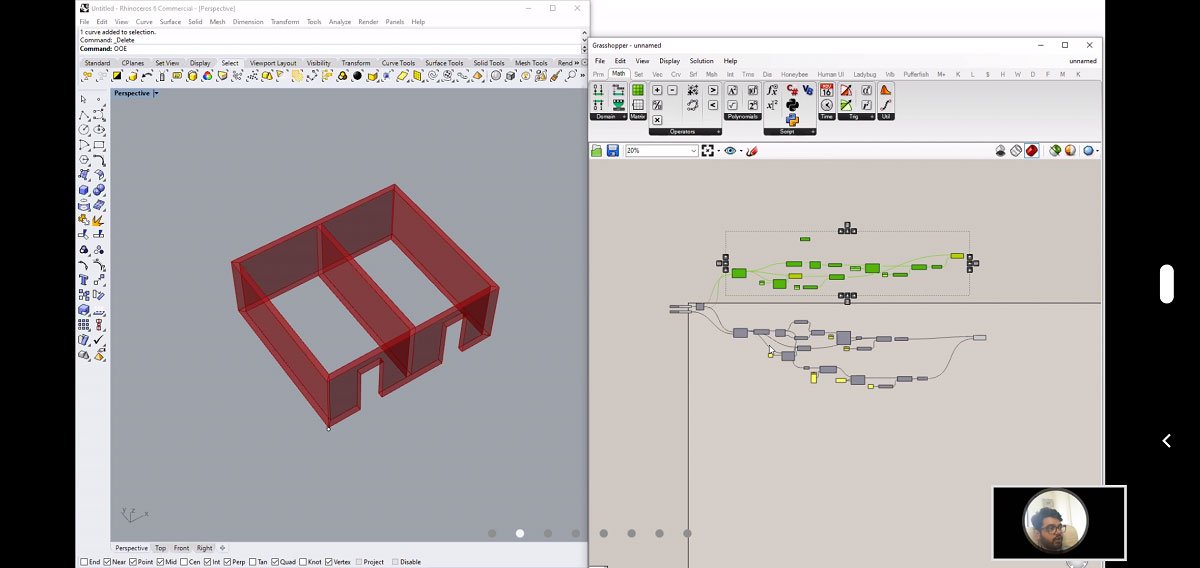Open Grasshopper file with green folder icon

[597, 151]
